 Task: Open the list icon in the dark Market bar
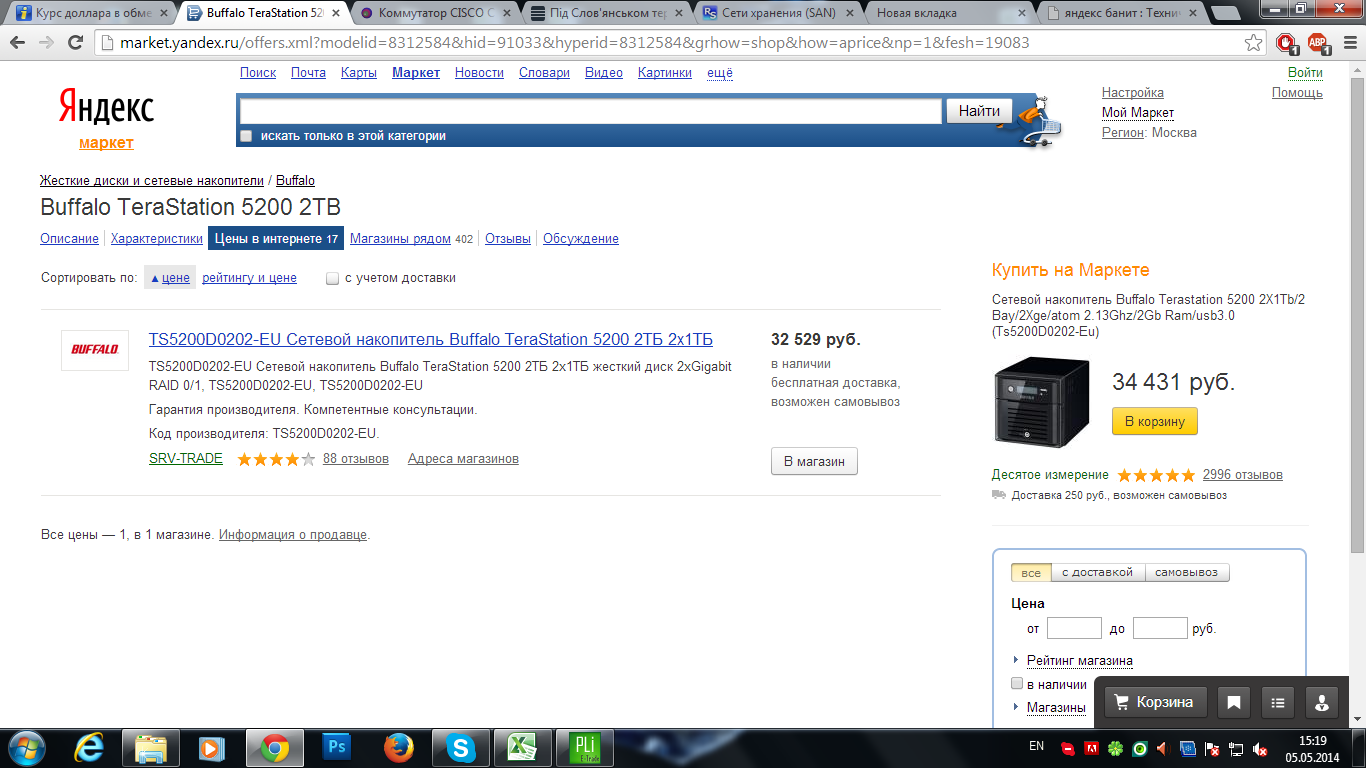1278,702
